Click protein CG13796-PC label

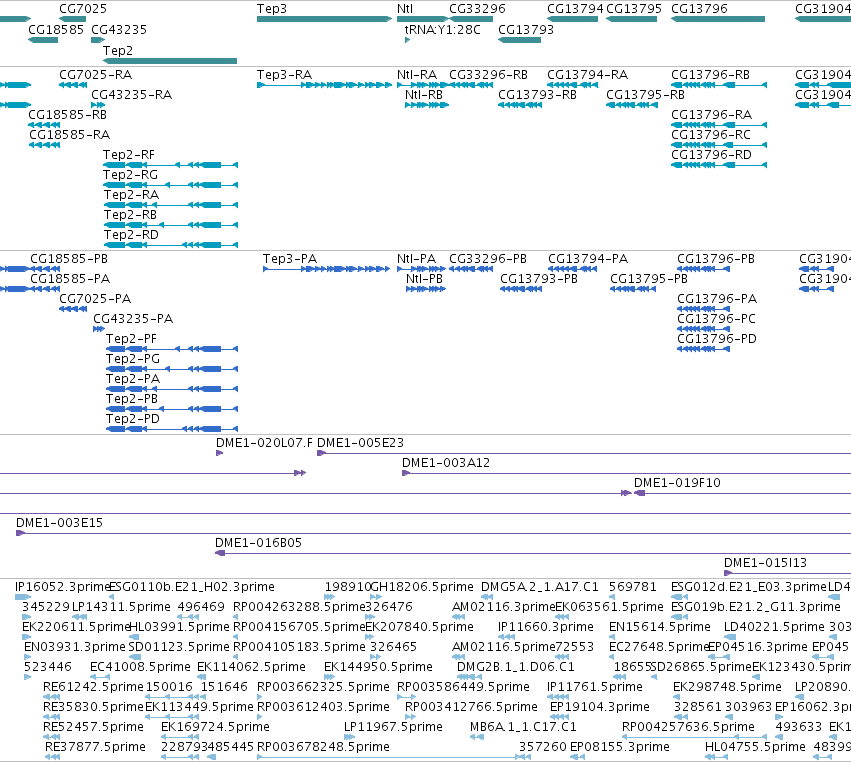(716, 319)
